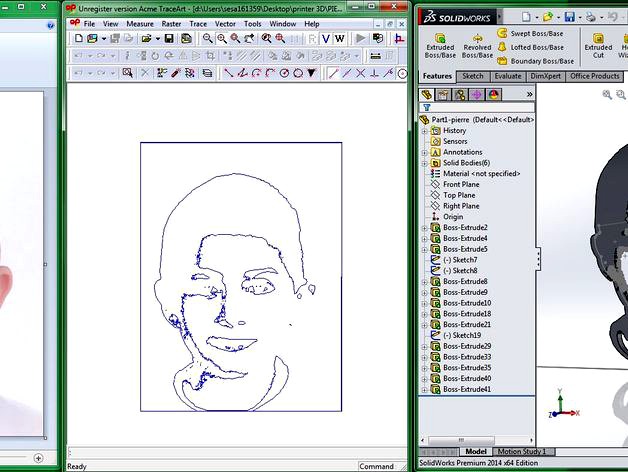Viewport: 628px width, 472px height.
Task: Click the SolidWorks new document icon
Action: (x=526, y=17)
